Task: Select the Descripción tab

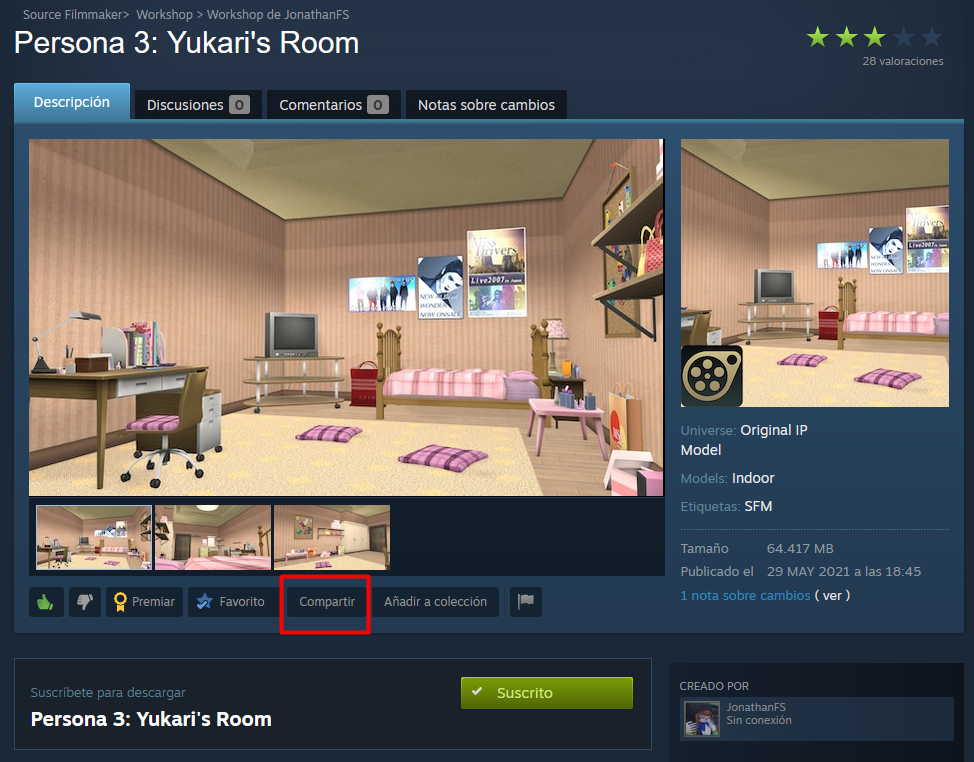Action: (x=71, y=101)
